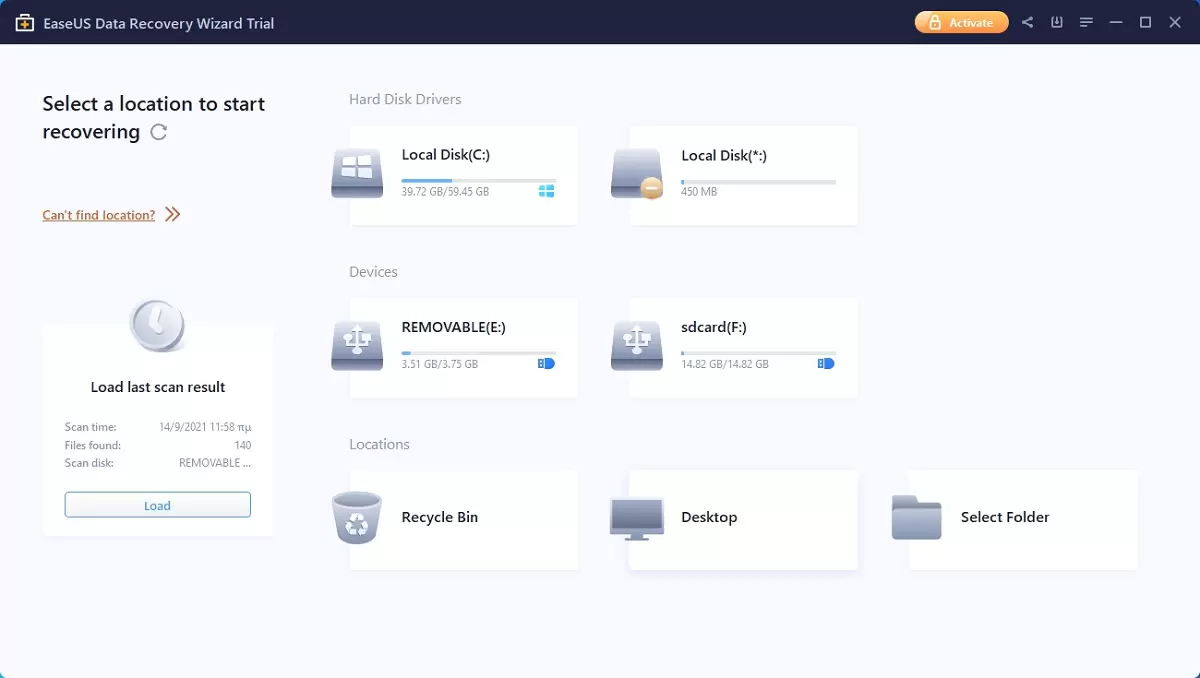Viewport: 1200px width, 678px height.
Task: Click the clock icon above Load last scan result
Action: coord(158,325)
